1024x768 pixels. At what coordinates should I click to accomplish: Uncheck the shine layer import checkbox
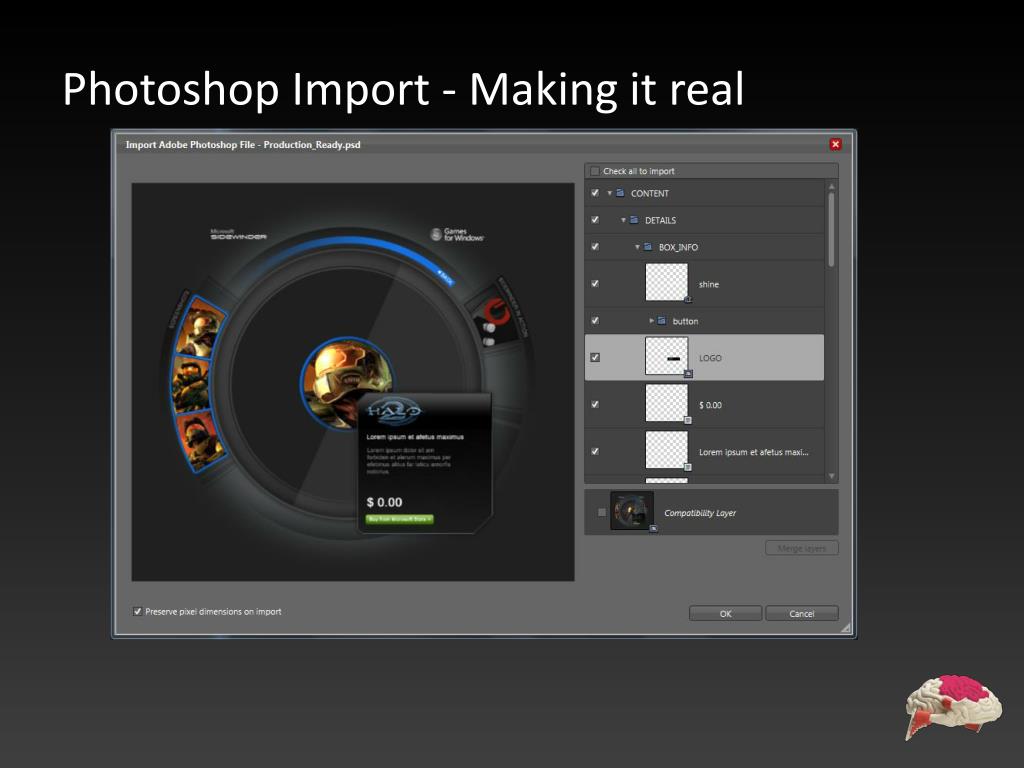tap(595, 284)
